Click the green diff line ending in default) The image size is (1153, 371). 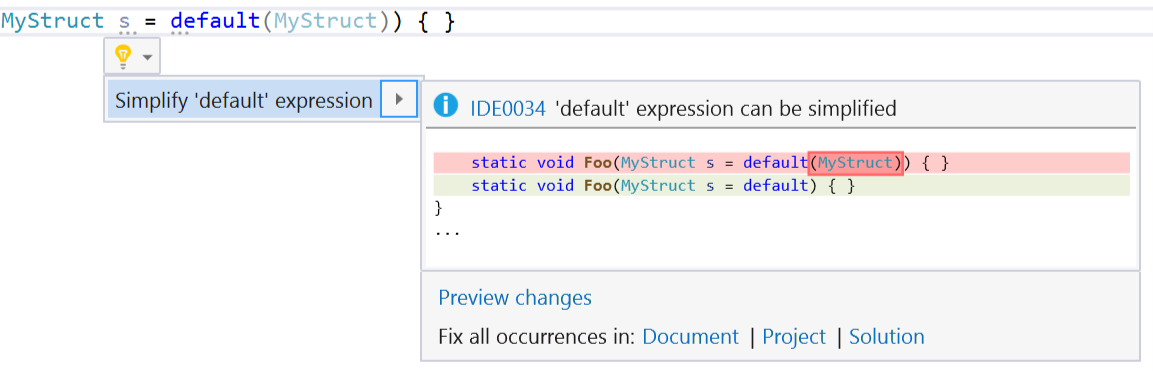pos(781,186)
